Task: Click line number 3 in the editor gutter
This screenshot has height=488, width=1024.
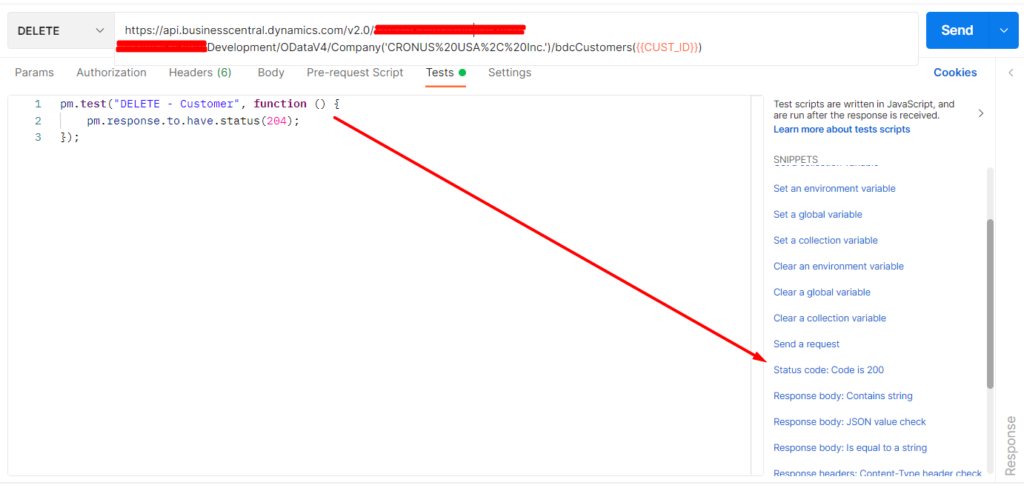Action: pyautogui.click(x=38, y=137)
